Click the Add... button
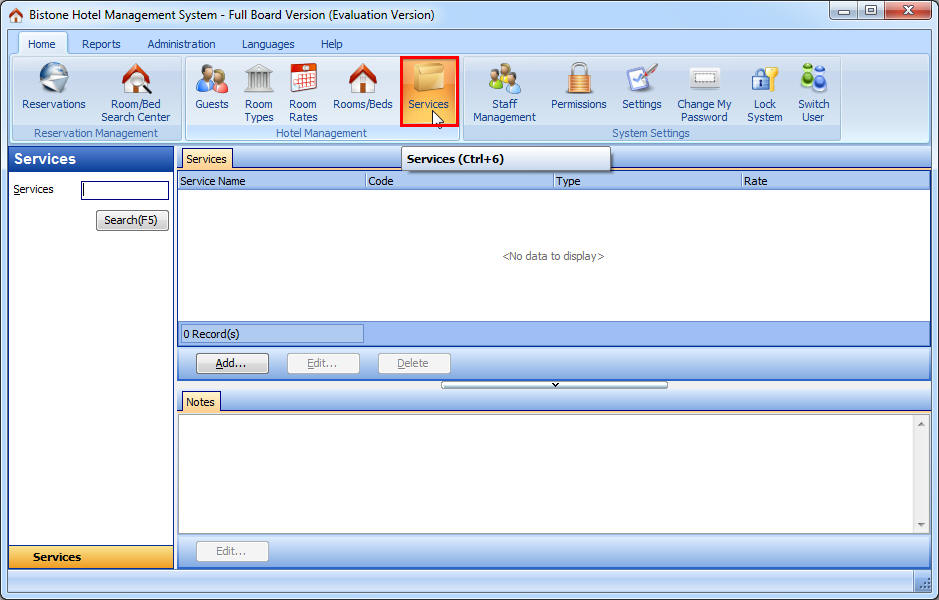Viewport: 939px width, 600px height. click(x=232, y=363)
